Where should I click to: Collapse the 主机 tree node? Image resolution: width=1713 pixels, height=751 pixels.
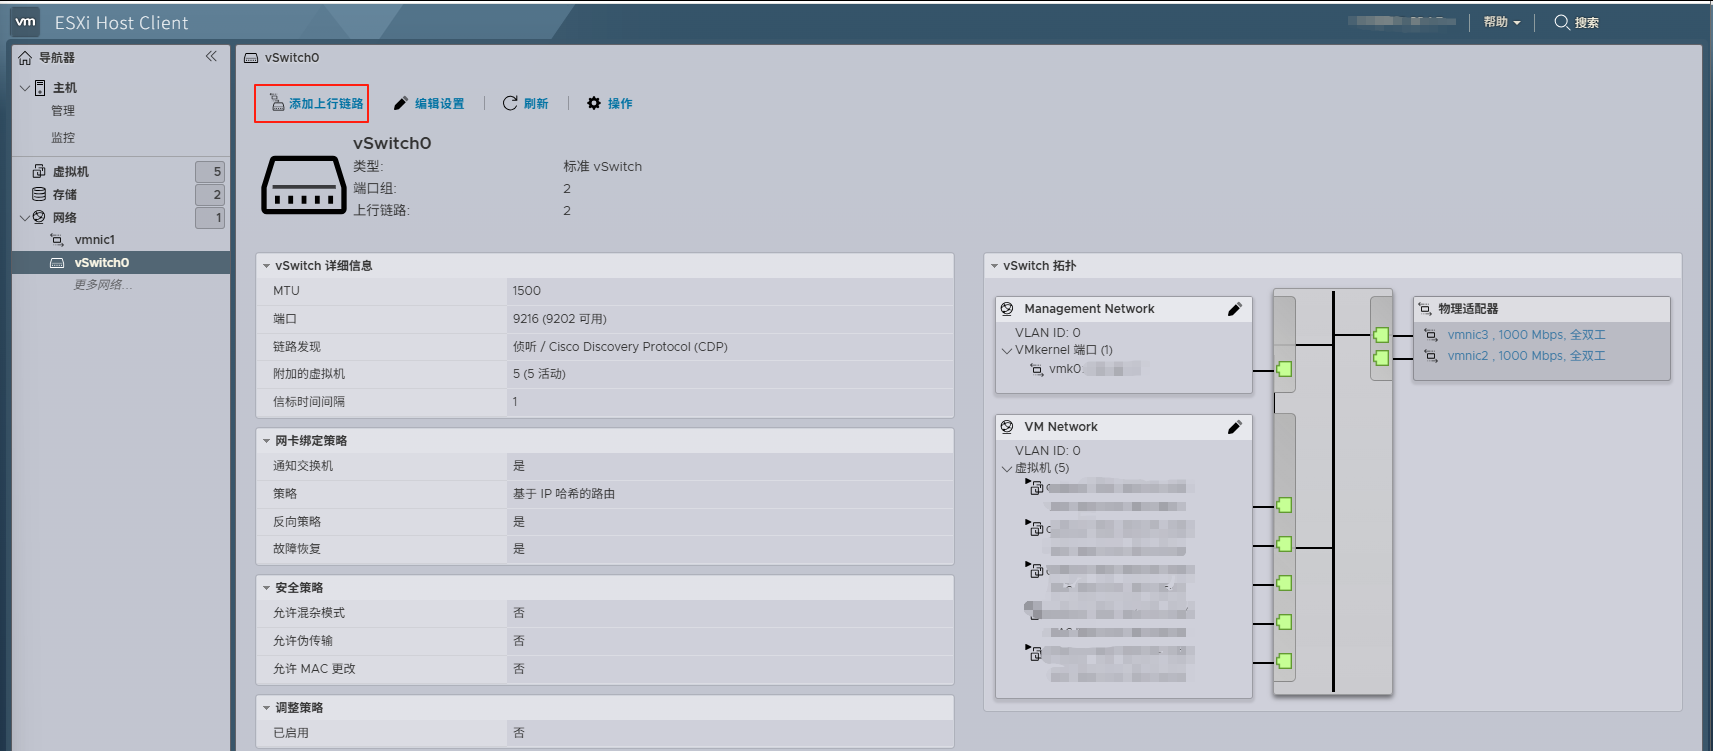tap(25, 88)
